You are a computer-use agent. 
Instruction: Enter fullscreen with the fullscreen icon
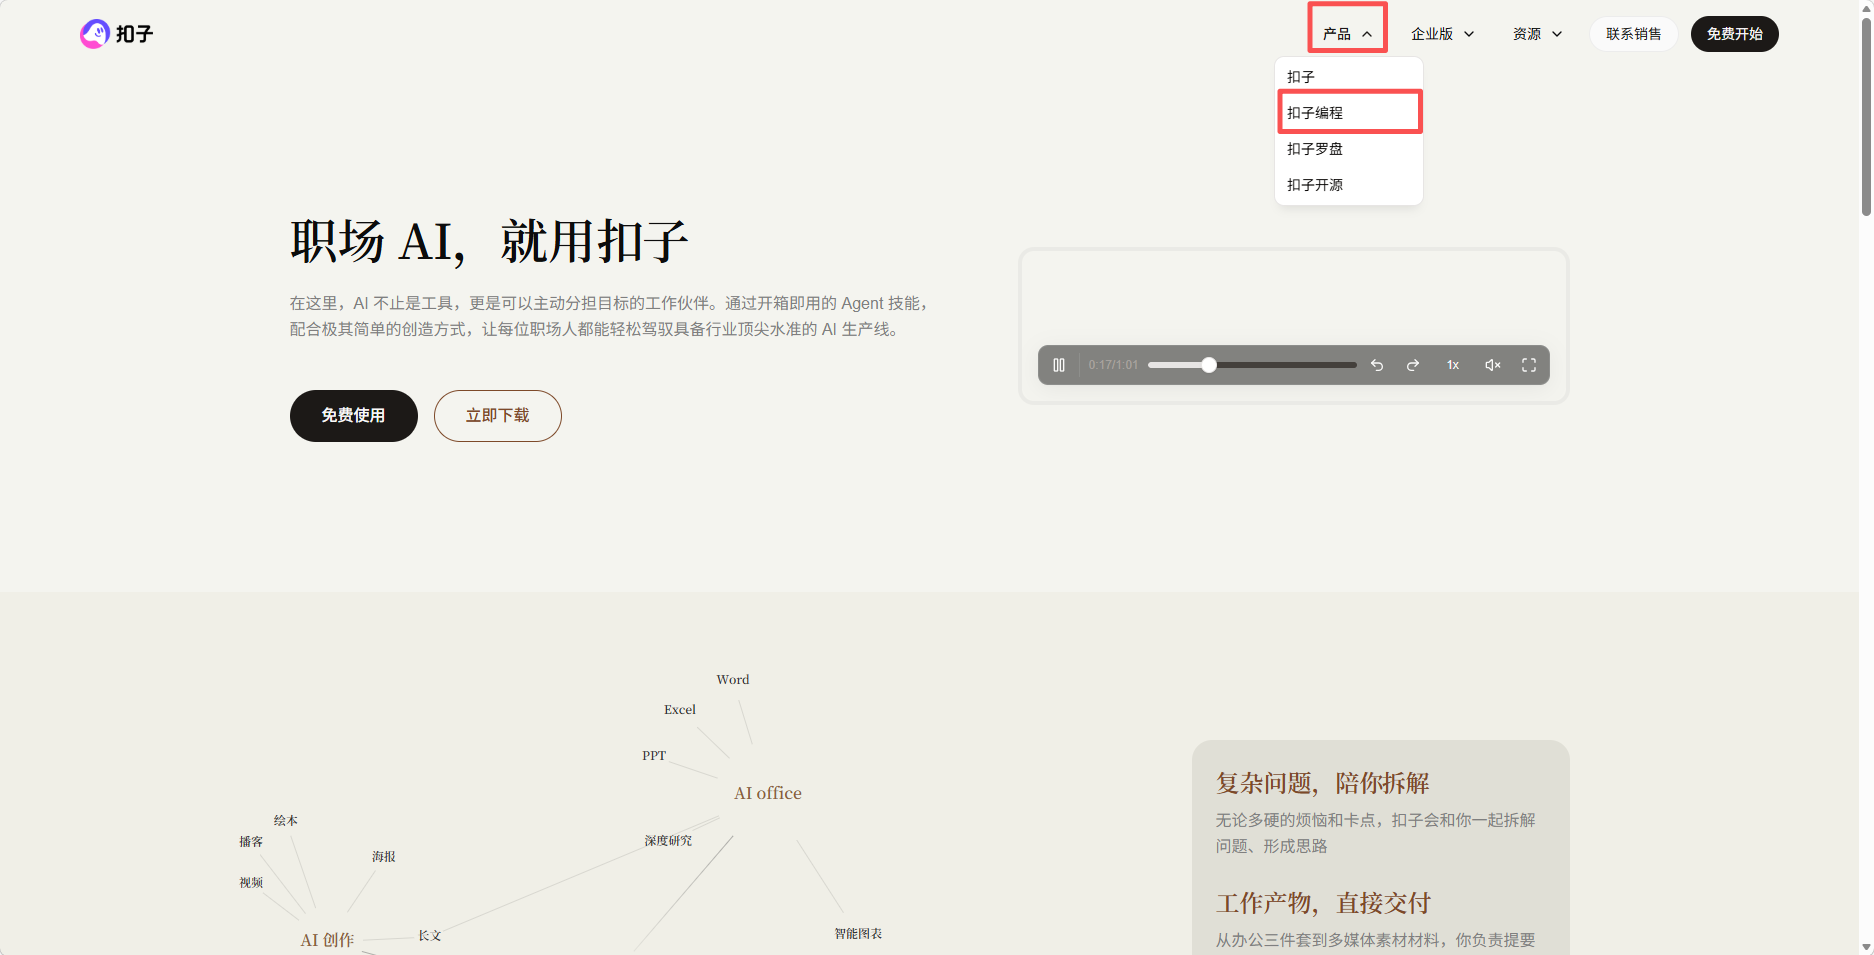(1529, 365)
